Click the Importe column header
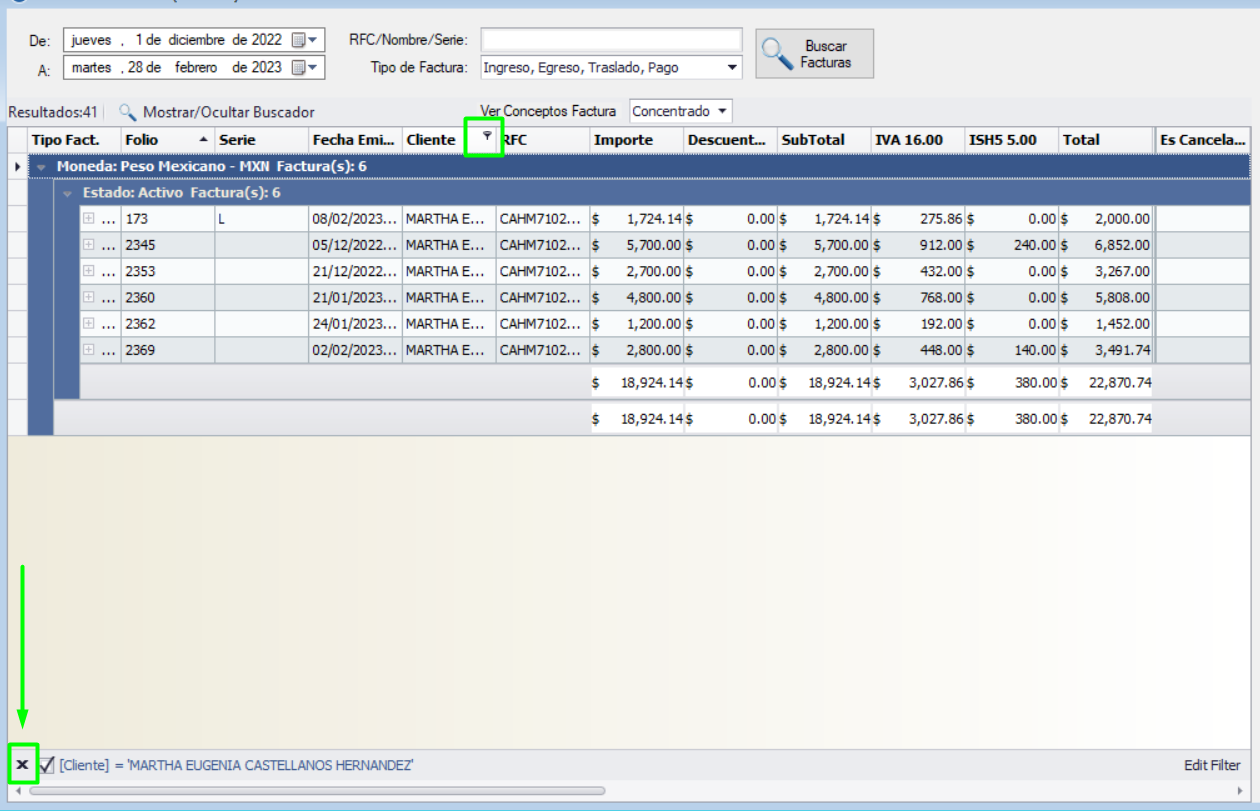 click(637, 140)
